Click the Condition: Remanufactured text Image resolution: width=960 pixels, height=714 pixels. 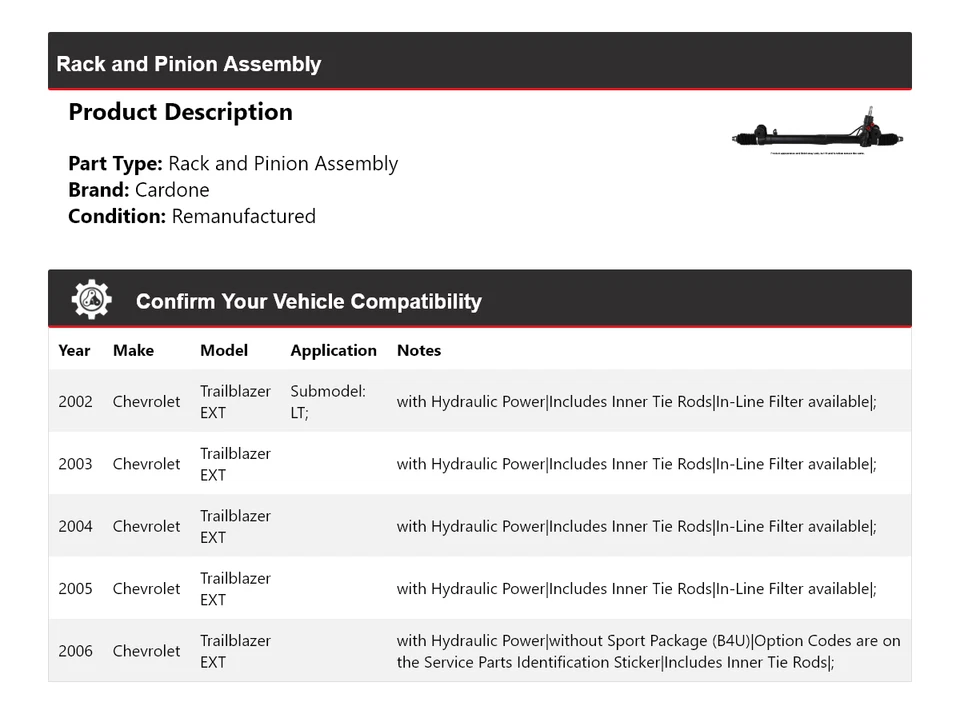(192, 216)
